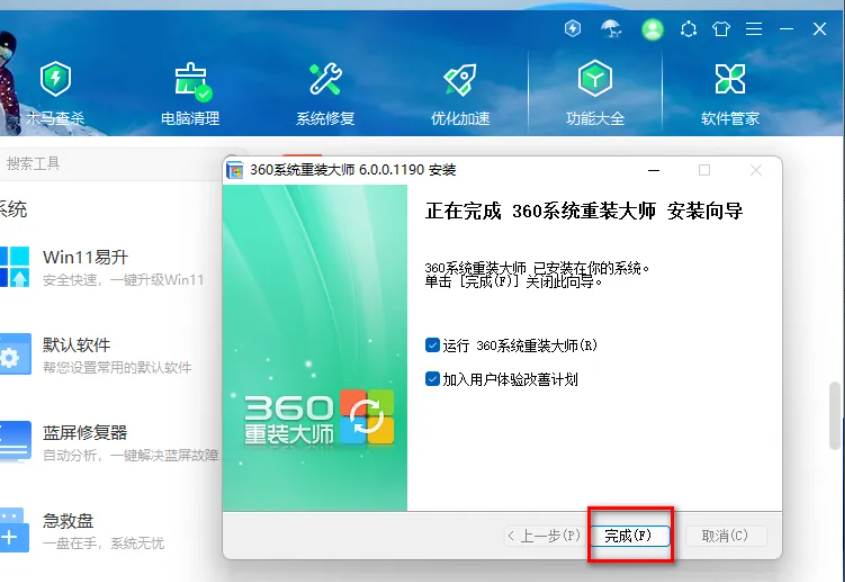Open the skin (shirt) icon
The height and width of the screenshot is (582, 845).
tap(721, 29)
